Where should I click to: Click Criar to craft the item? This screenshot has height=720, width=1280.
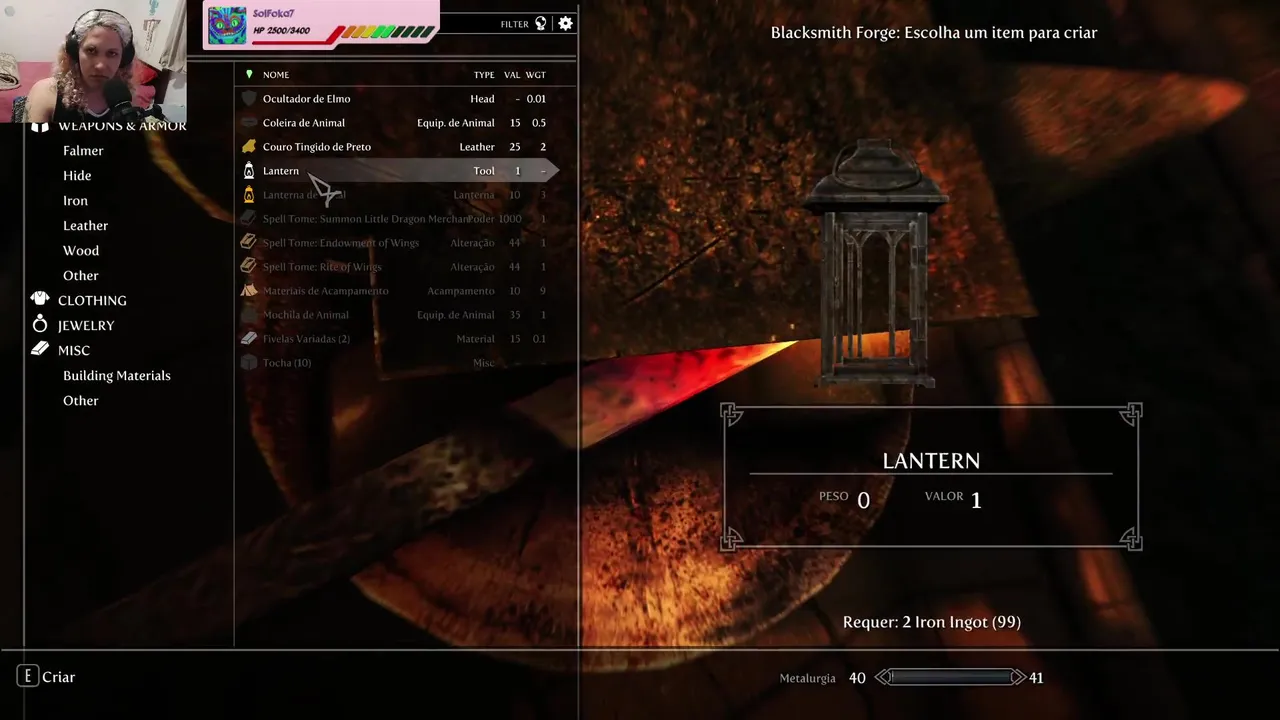[59, 677]
